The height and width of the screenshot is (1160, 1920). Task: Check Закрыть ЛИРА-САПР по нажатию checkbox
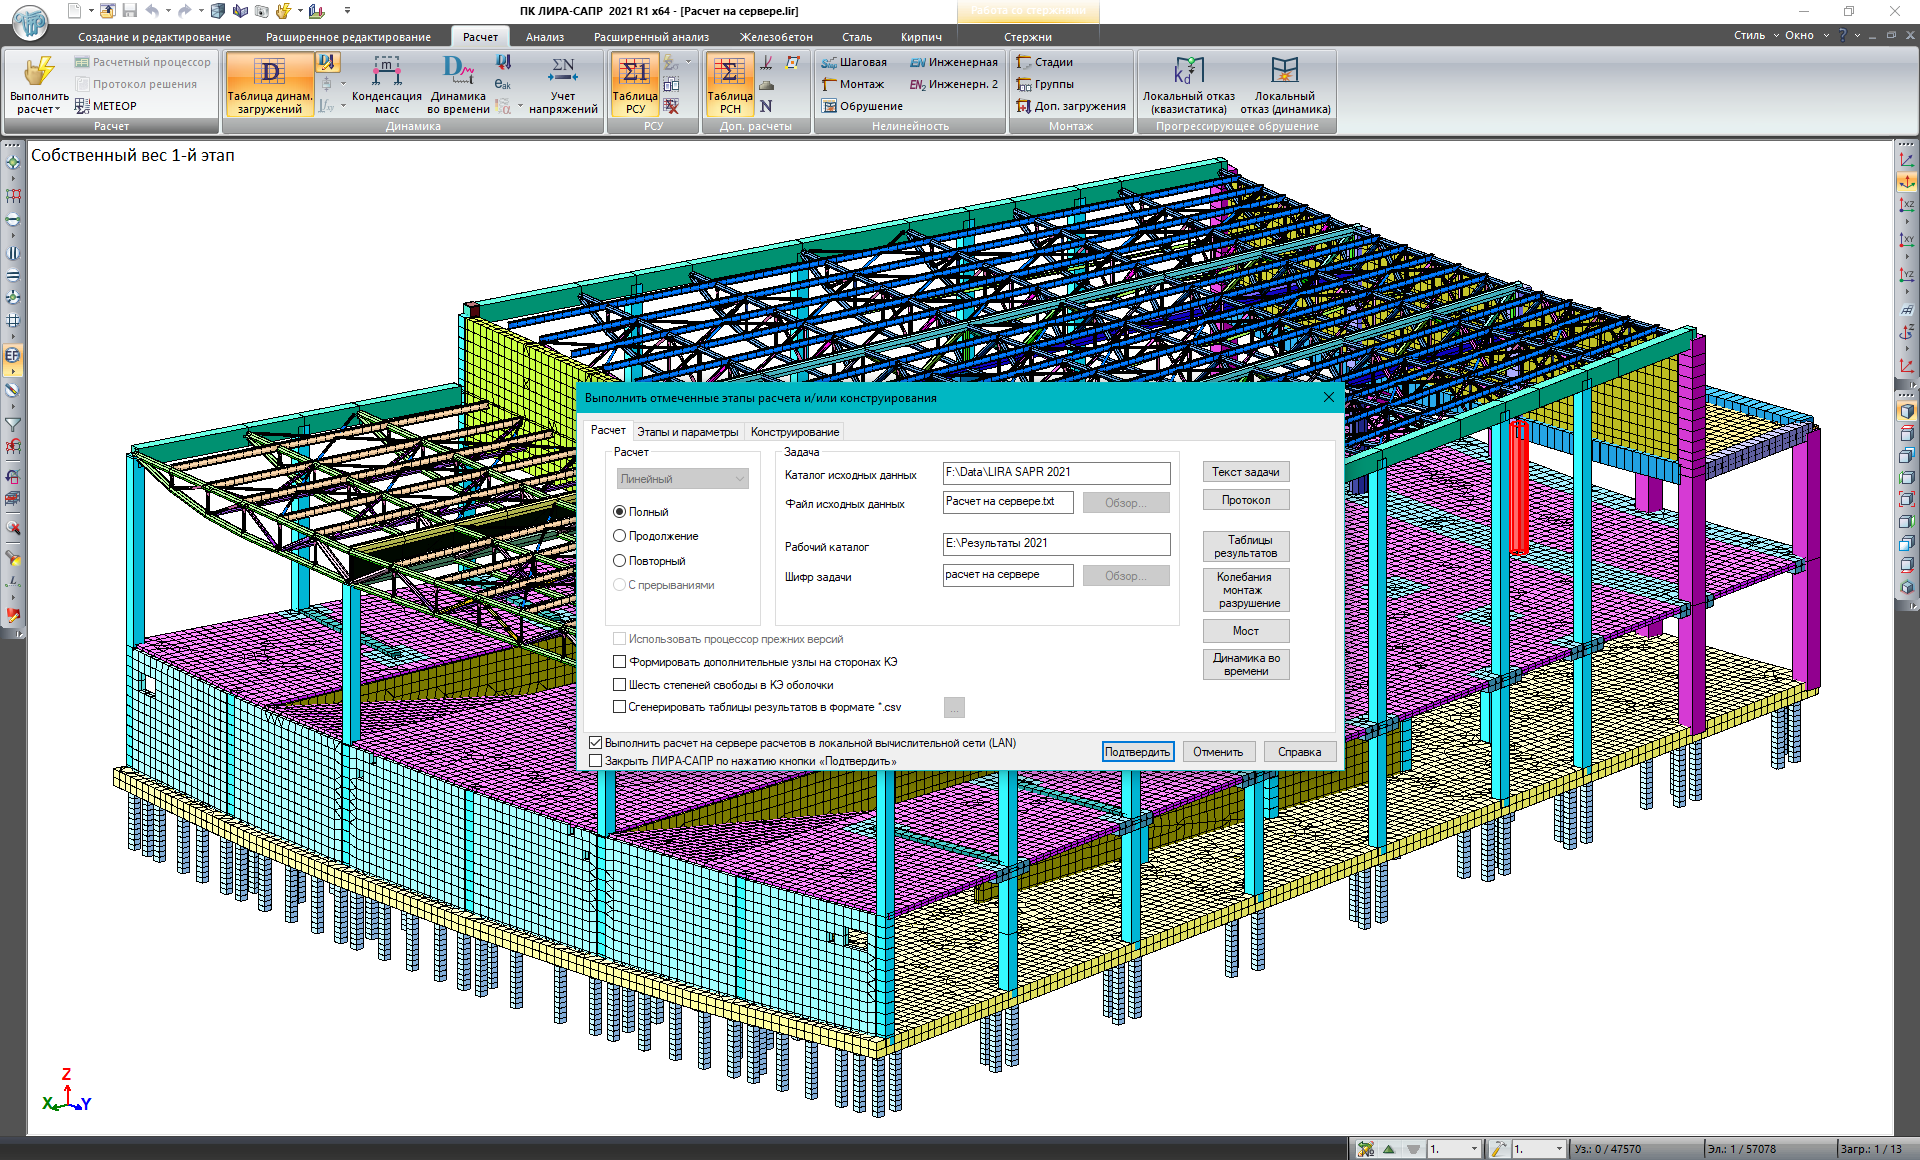(596, 761)
